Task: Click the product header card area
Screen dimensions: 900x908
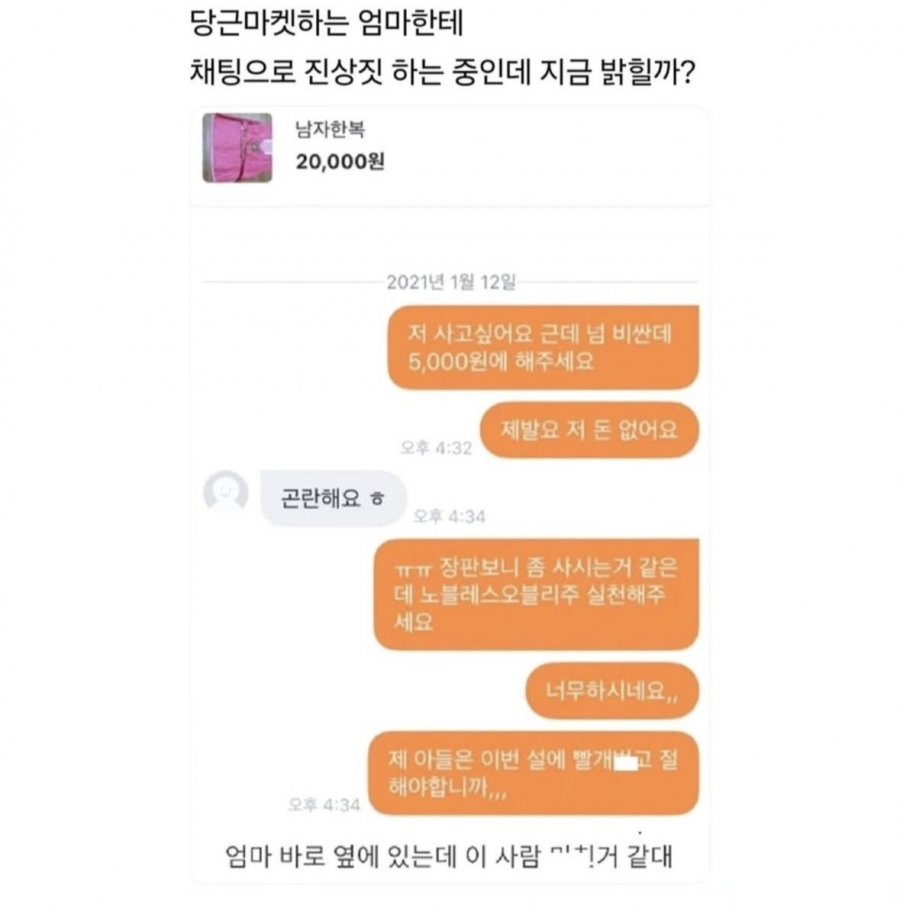Action: (450, 155)
